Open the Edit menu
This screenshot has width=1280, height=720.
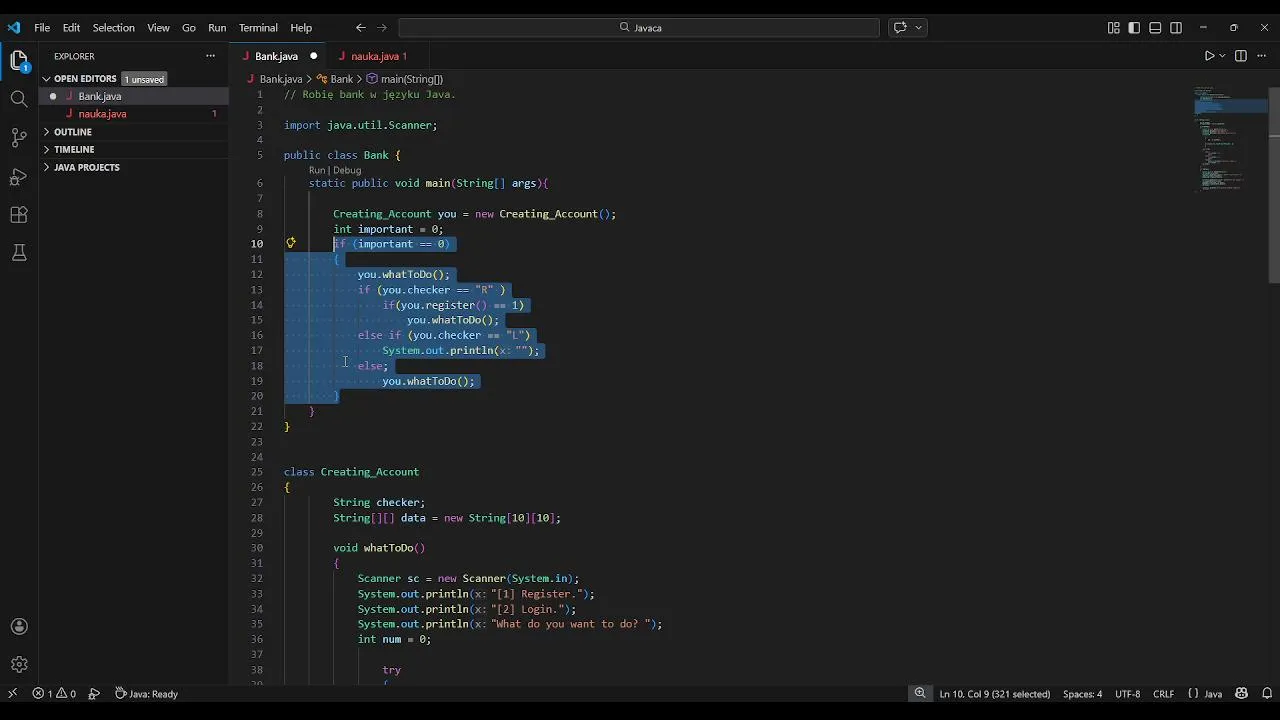click(71, 28)
